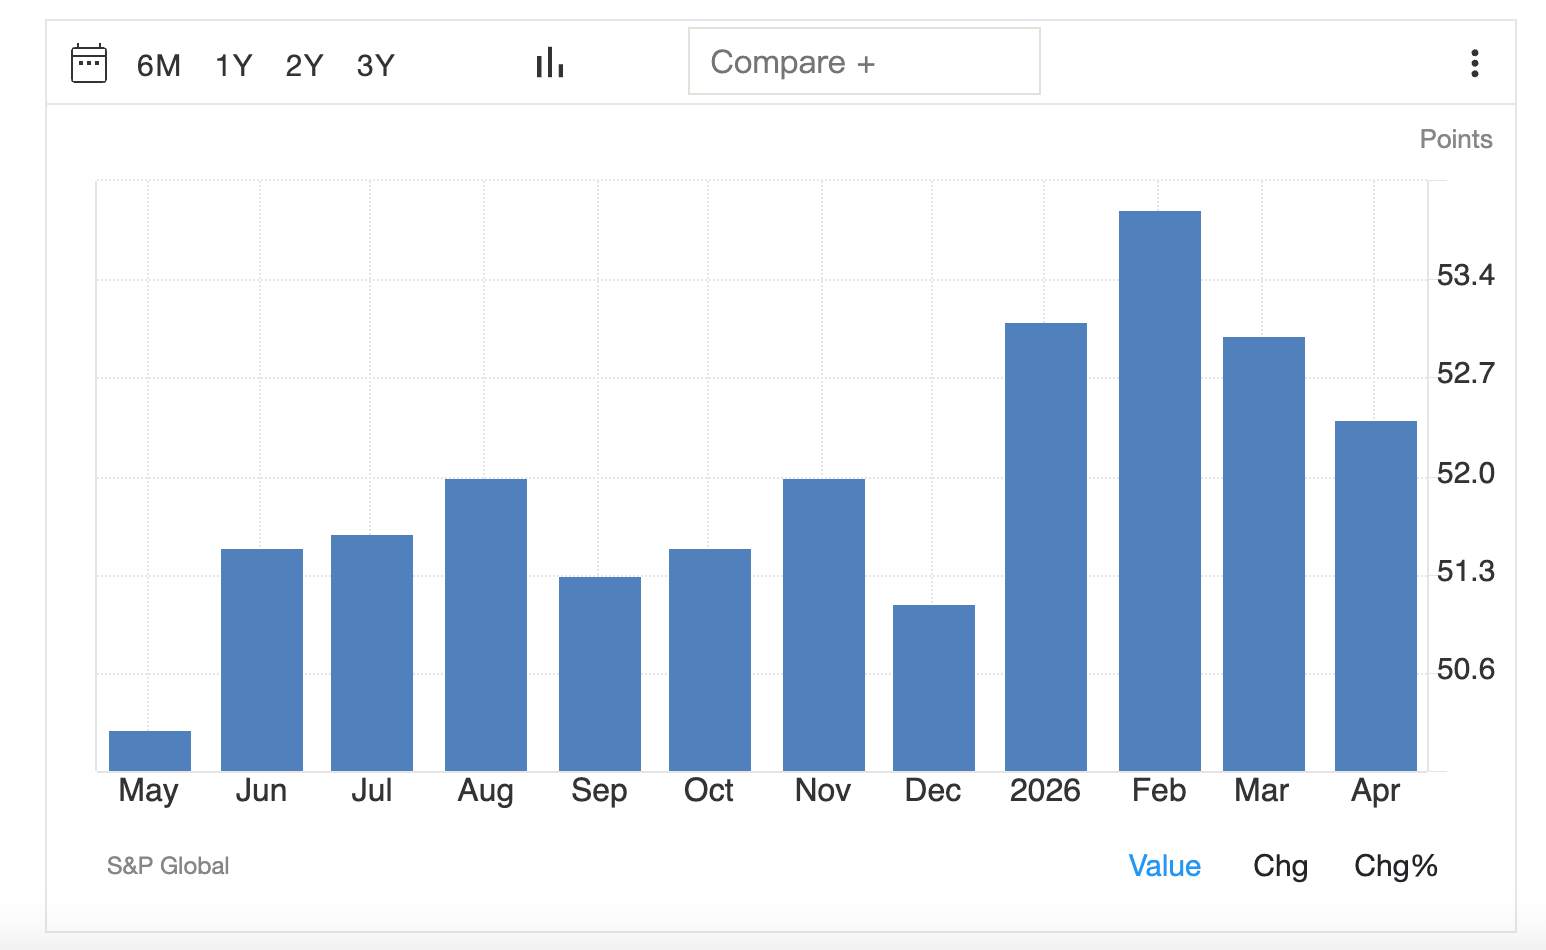The image size is (1546, 950).
Task: Click the 'Dec' x-axis label
Action: 933,791
